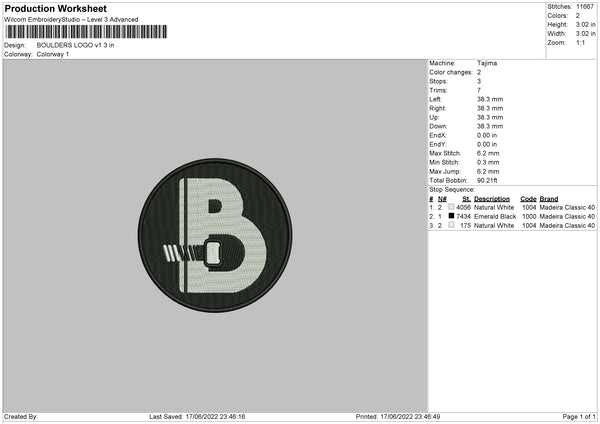Click the 'Code' column header
The width and height of the screenshot is (600, 424).
(528, 199)
